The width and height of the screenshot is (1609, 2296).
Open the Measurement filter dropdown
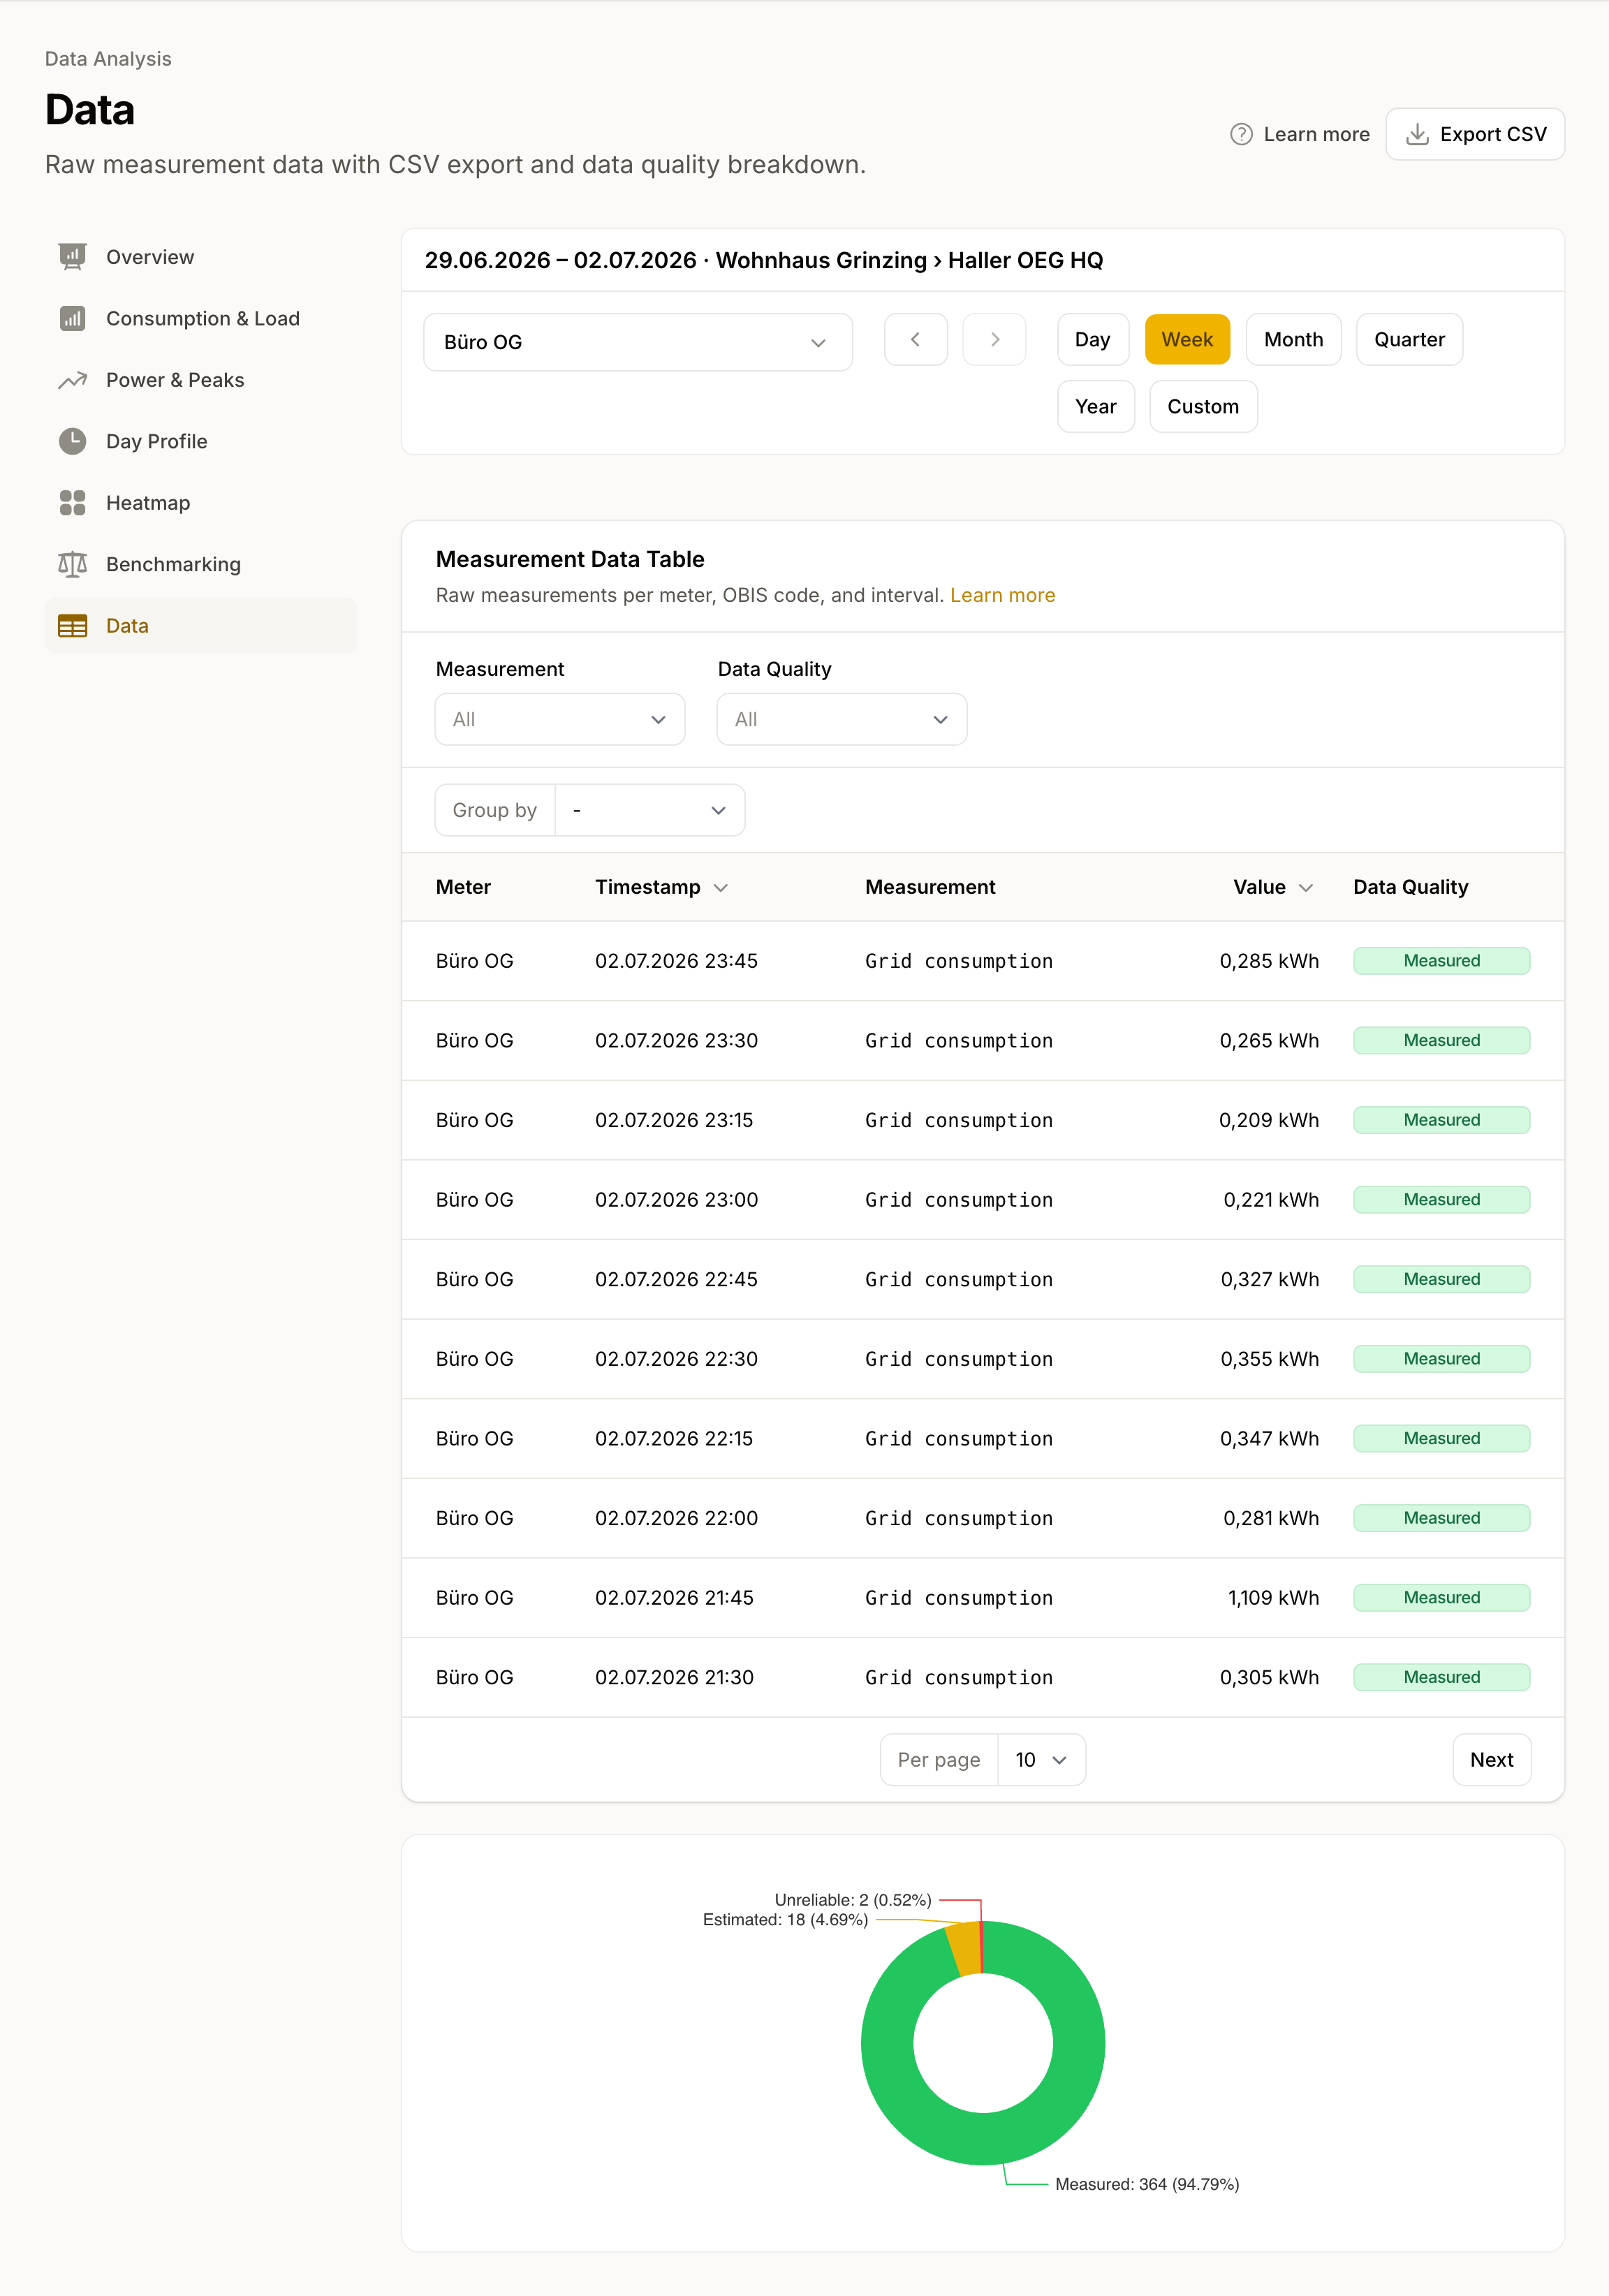[560, 719]
